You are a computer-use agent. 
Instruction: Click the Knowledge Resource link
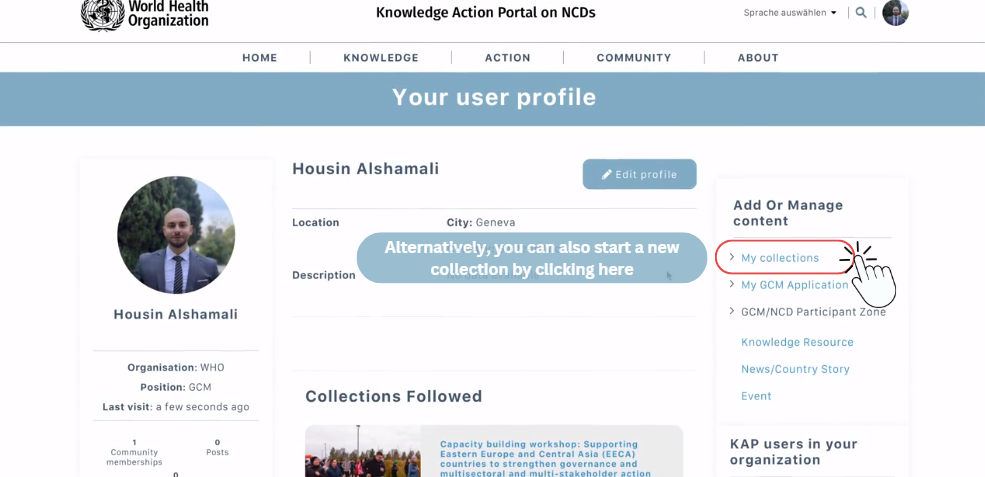(x=797, y=342)
